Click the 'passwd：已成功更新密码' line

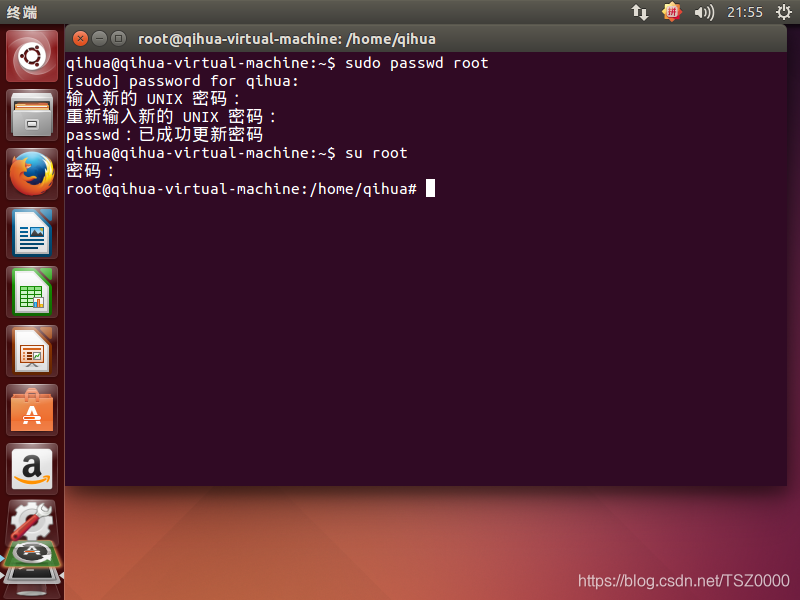tap(164, 135)
